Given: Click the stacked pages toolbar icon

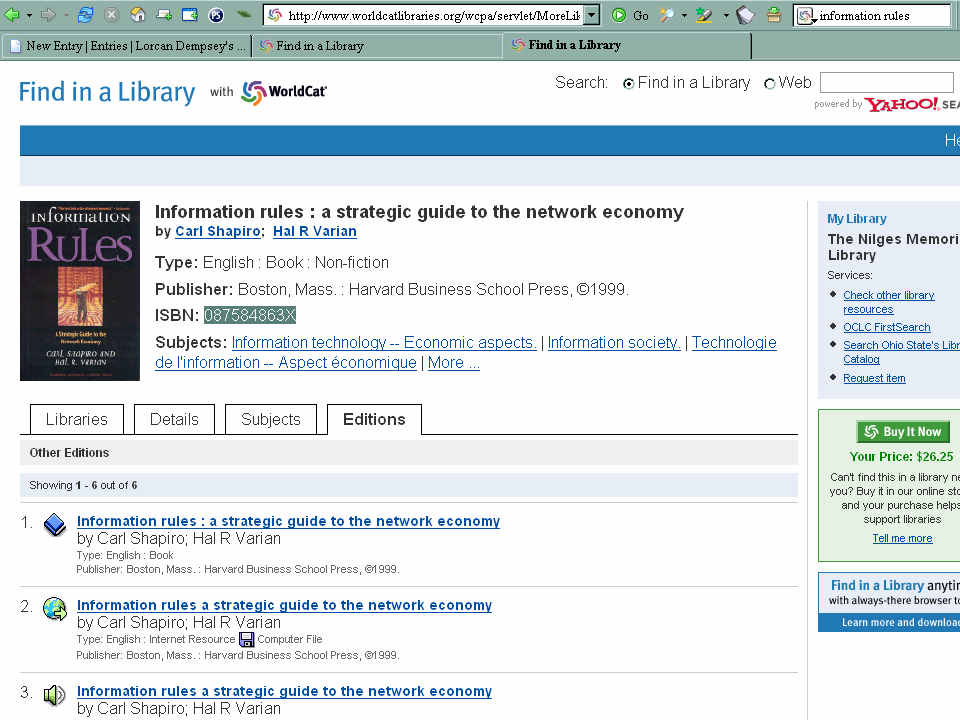Looking at the screenshot, I should 746,15.
